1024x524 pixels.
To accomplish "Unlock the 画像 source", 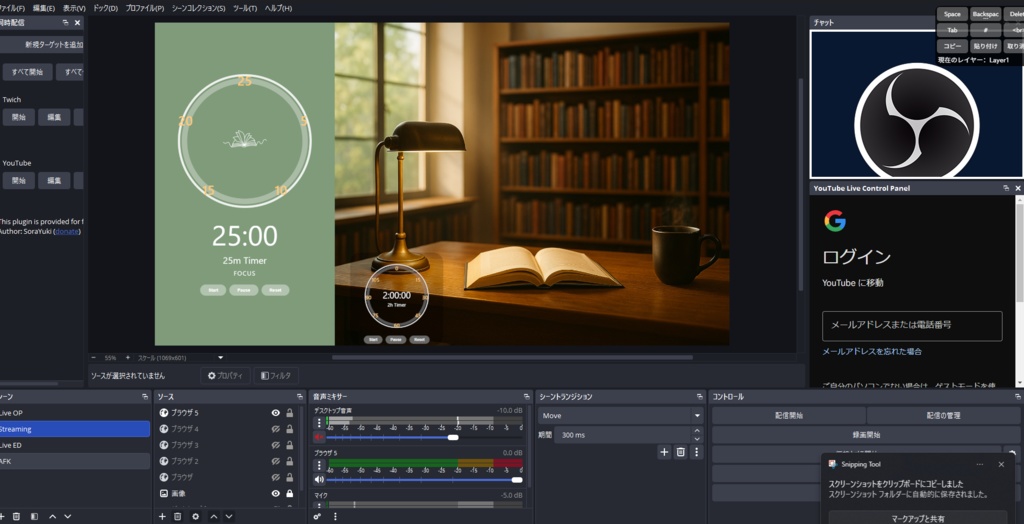I will coord(289,493).
